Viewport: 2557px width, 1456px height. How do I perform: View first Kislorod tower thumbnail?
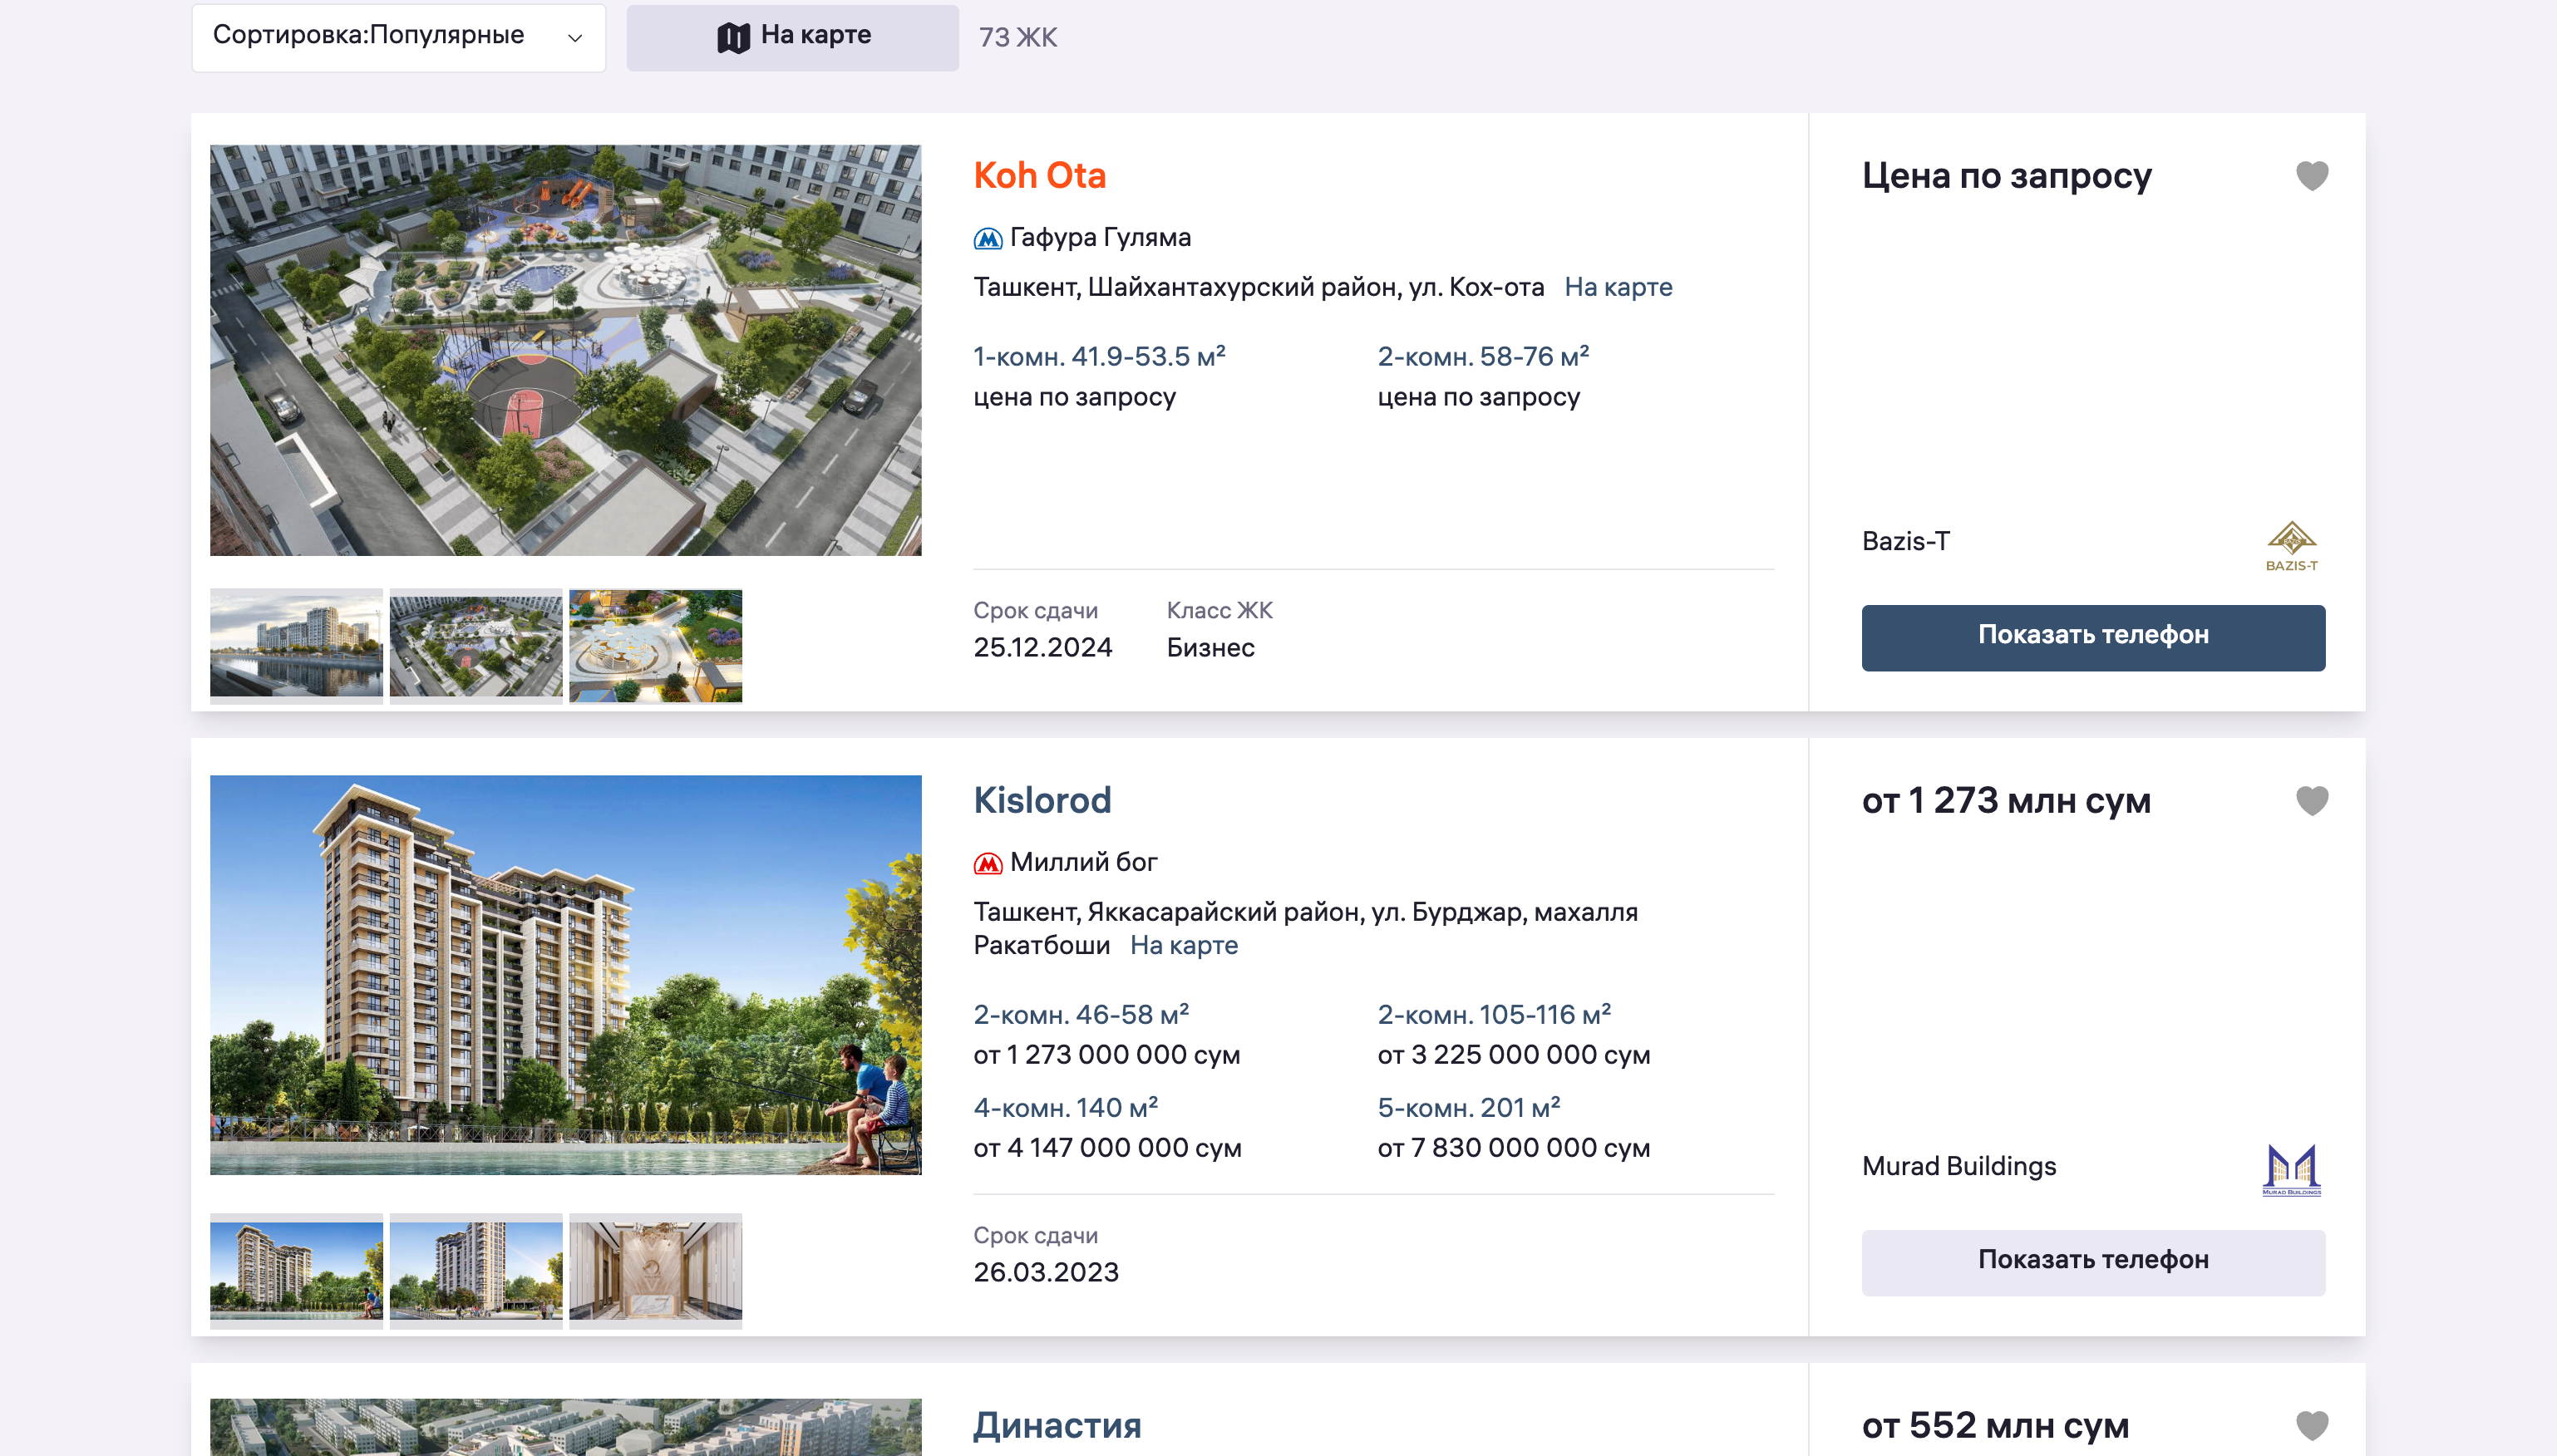[296, 1270]
